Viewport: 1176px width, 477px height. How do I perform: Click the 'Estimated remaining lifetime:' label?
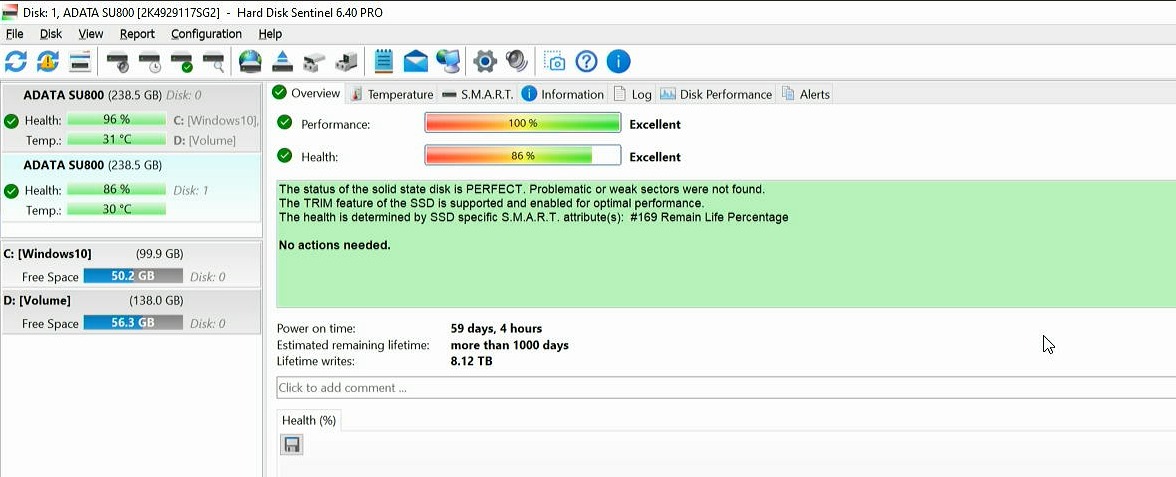click(353, 346)
